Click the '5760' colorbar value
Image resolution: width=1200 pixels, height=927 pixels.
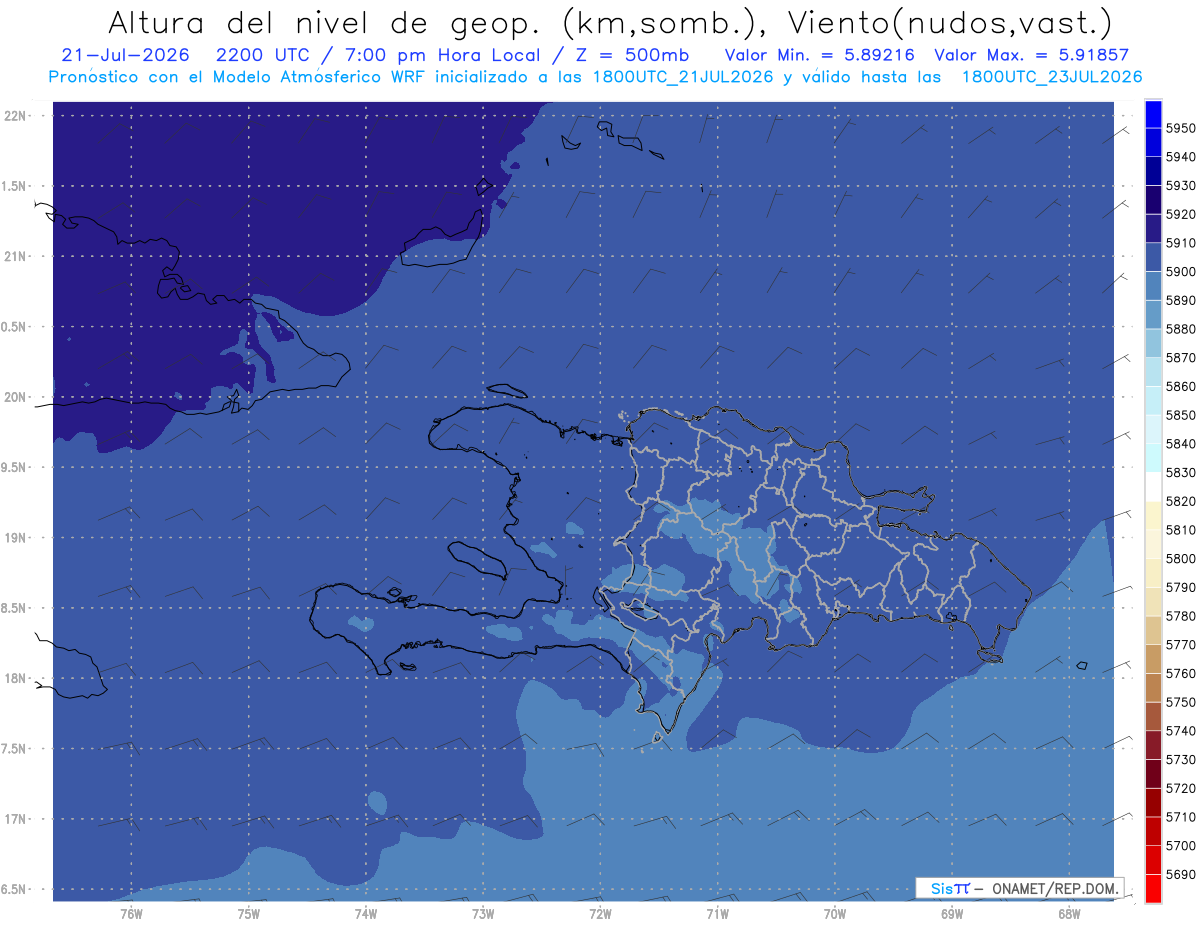pyautogui.click(x=1181, y=673)
